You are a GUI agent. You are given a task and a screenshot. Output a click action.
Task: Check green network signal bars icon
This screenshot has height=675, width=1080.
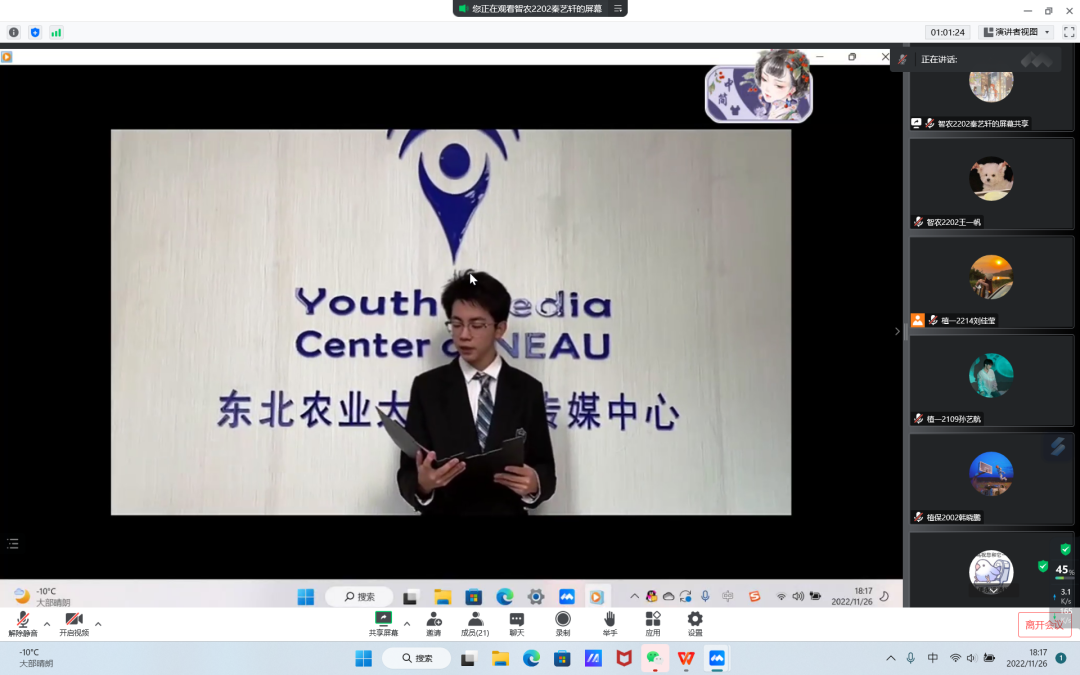[x=56, y=32]
